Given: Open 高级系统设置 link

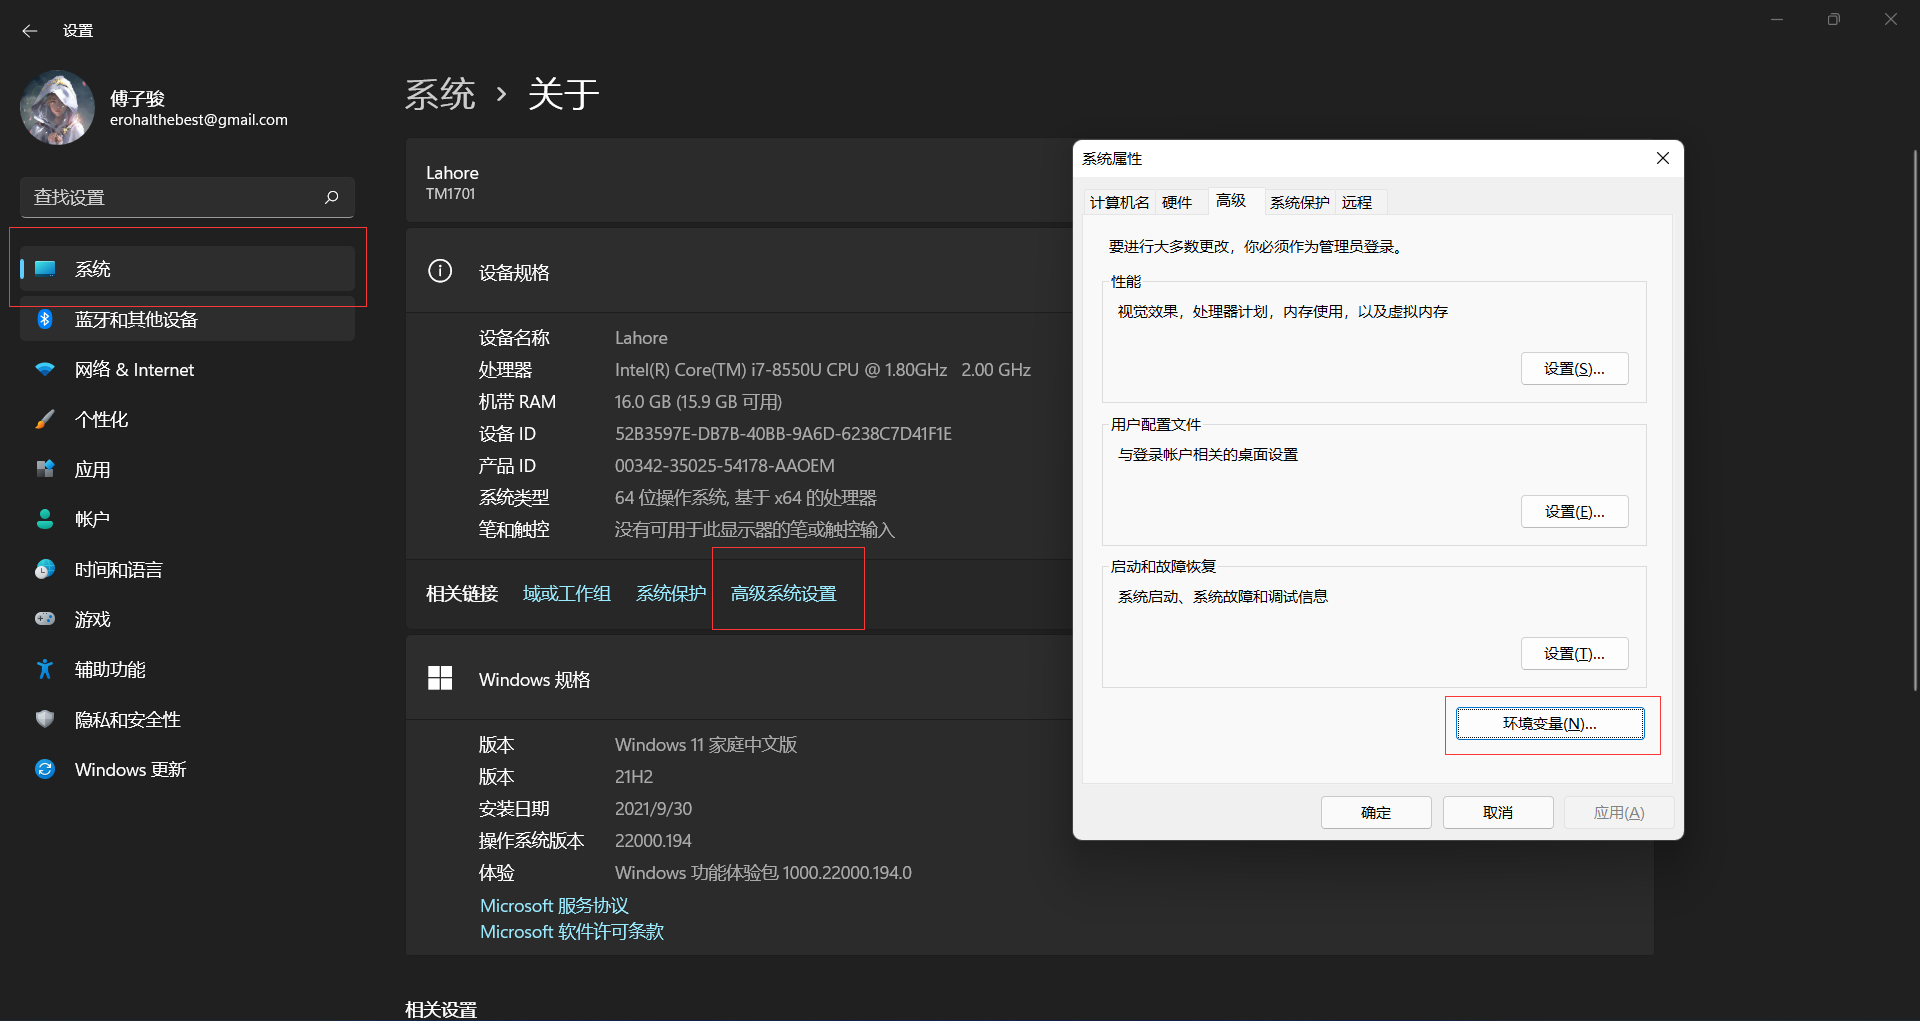Looking at the screenshot, I should 783,593.
